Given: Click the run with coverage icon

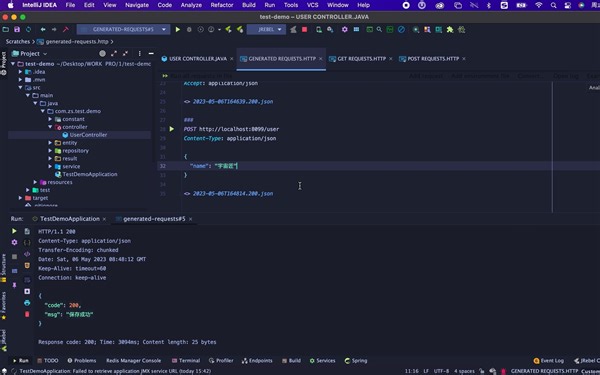Looking at the screenshot, I should pos(200,29).
